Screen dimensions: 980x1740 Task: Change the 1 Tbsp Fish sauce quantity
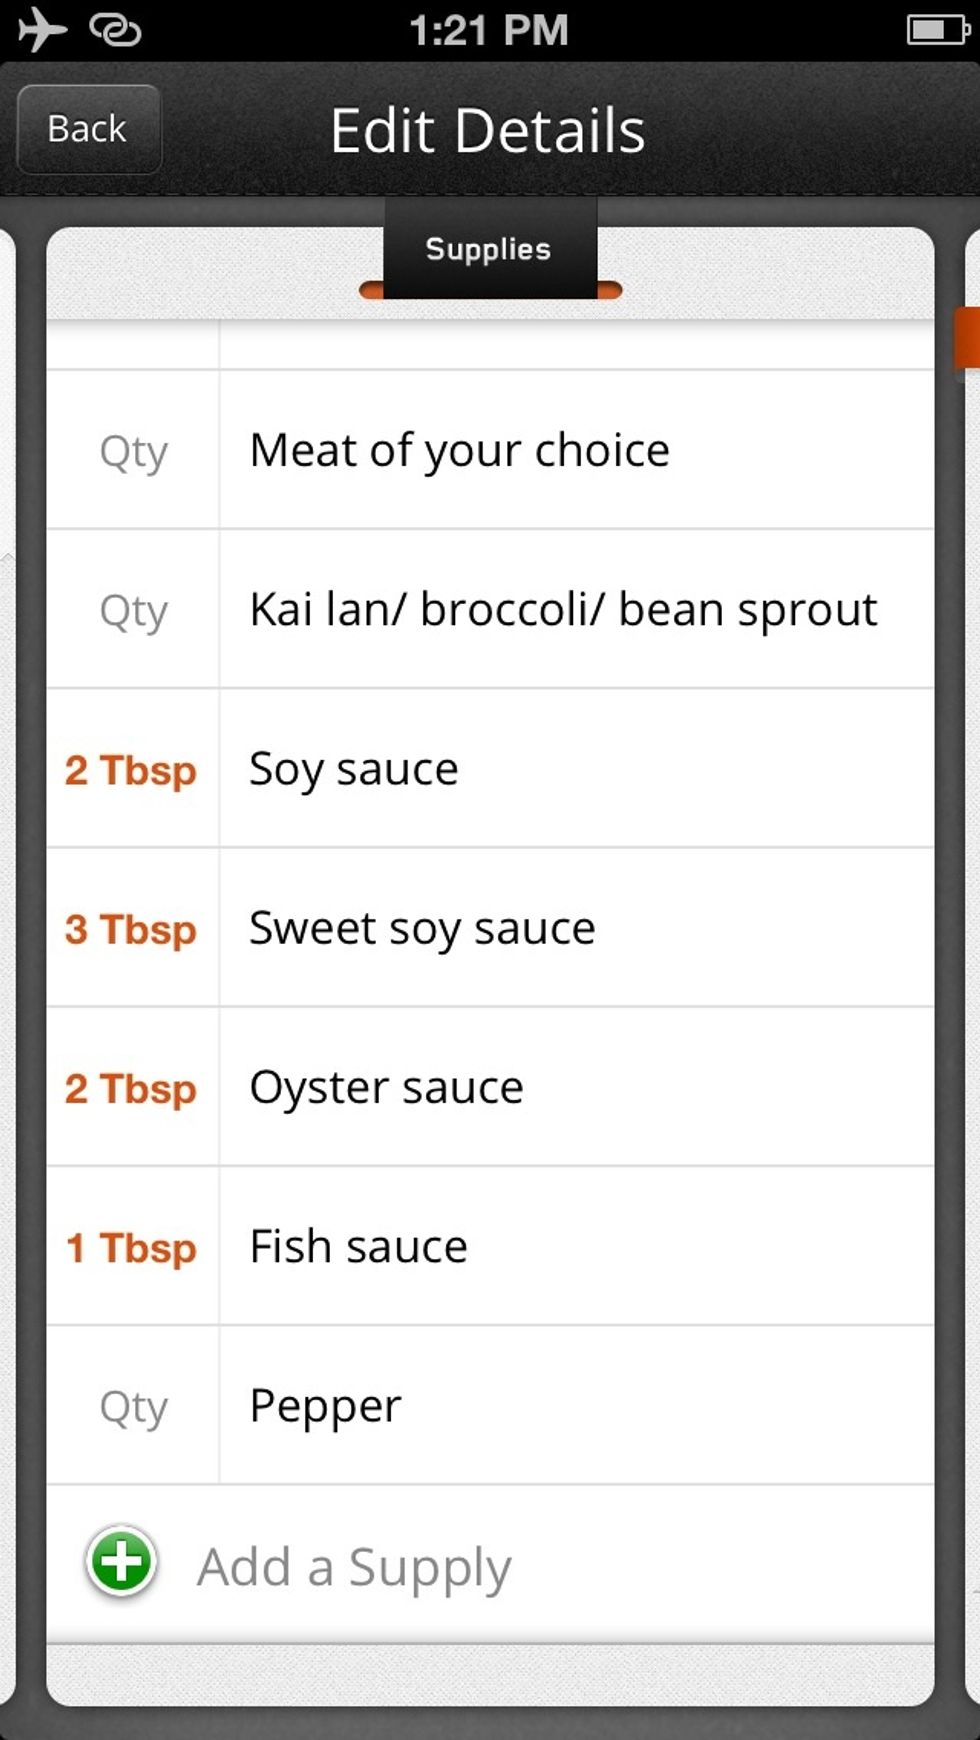click(131, 1248)
